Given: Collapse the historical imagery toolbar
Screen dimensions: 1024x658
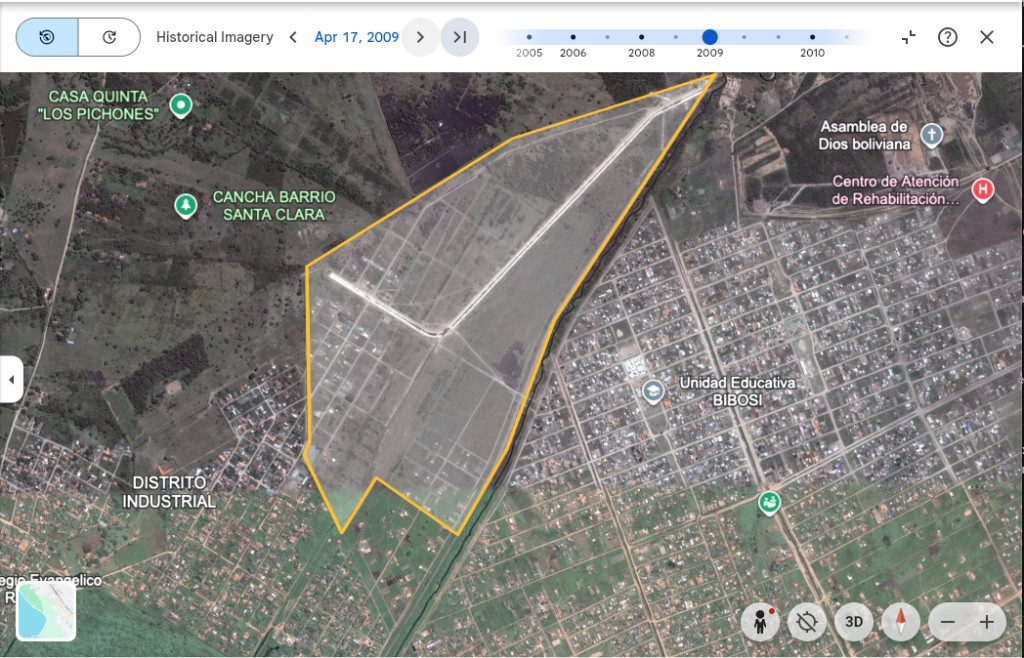Looking at the screenshot, I should click(x=908, y=37).
